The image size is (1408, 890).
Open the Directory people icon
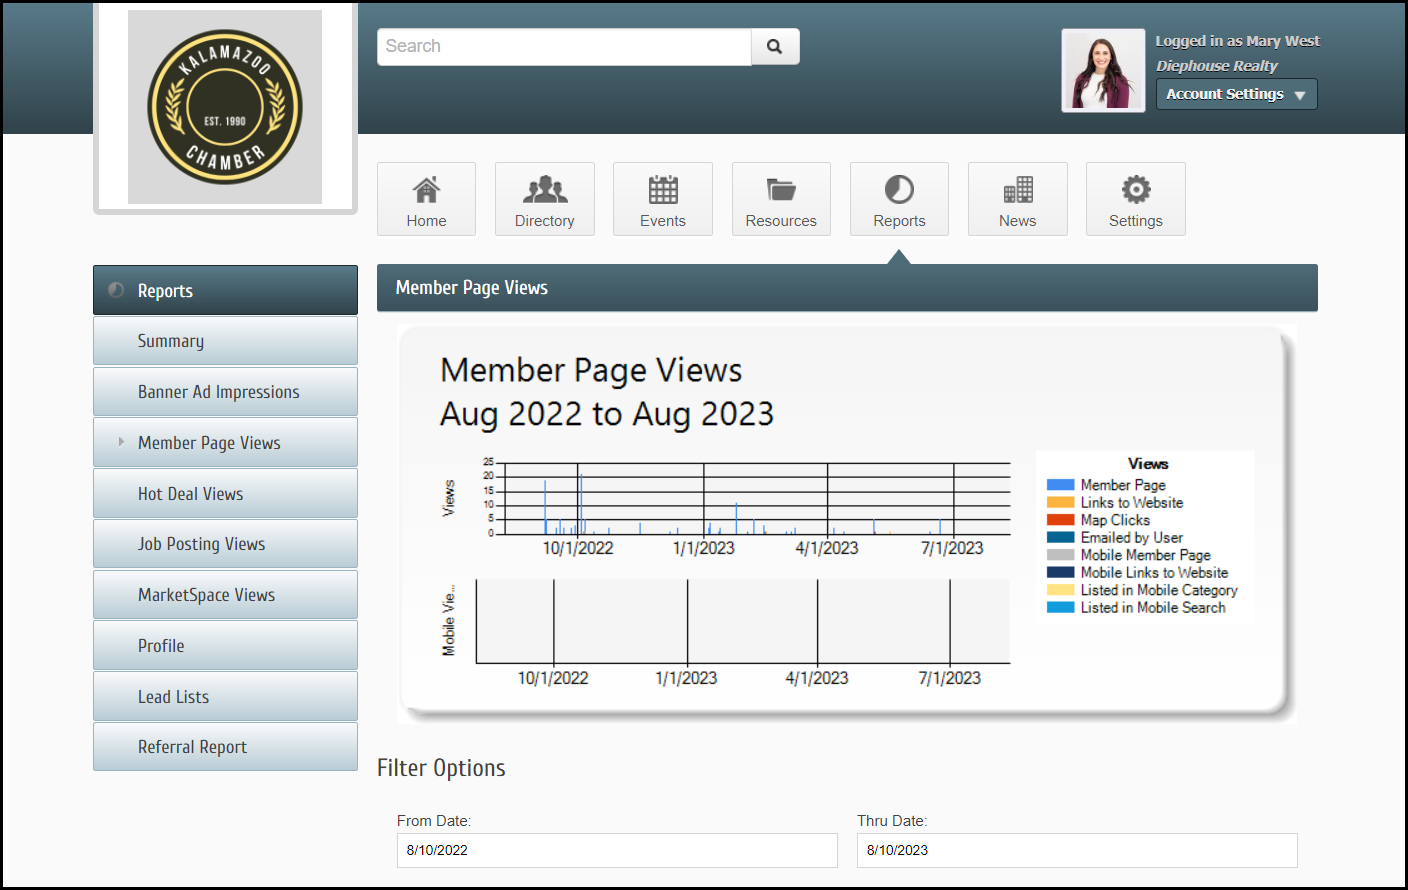coord(545,190)
